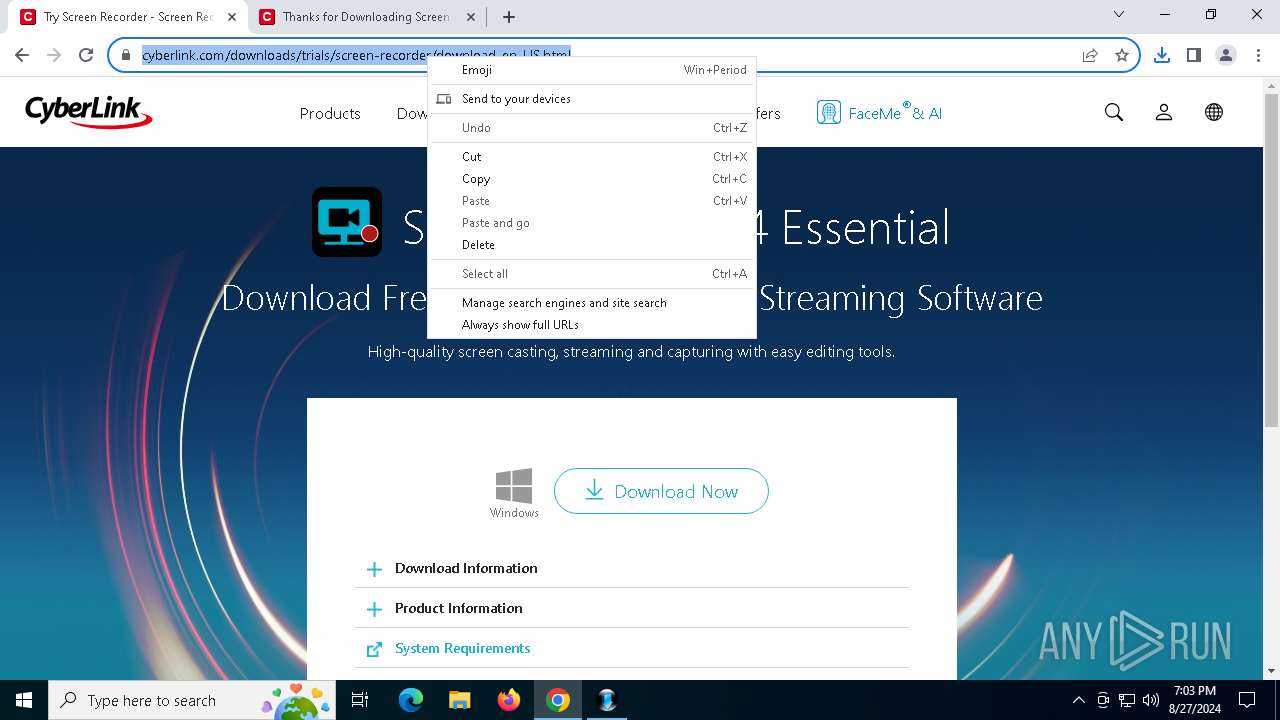Open the System Requirements link
Viewport: 1280px width, 720px height.
(x=462, y=648)
